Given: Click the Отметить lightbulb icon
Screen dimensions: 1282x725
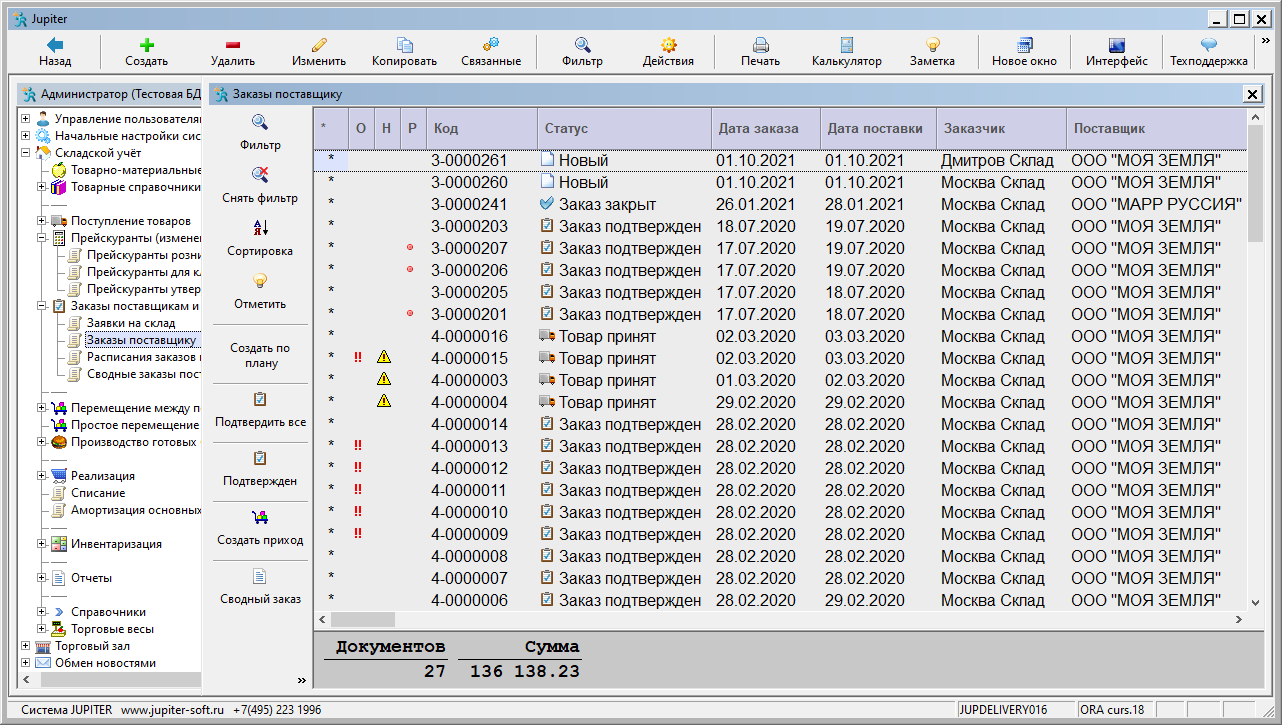Looking at the screenshot, I should pos(260,281).
